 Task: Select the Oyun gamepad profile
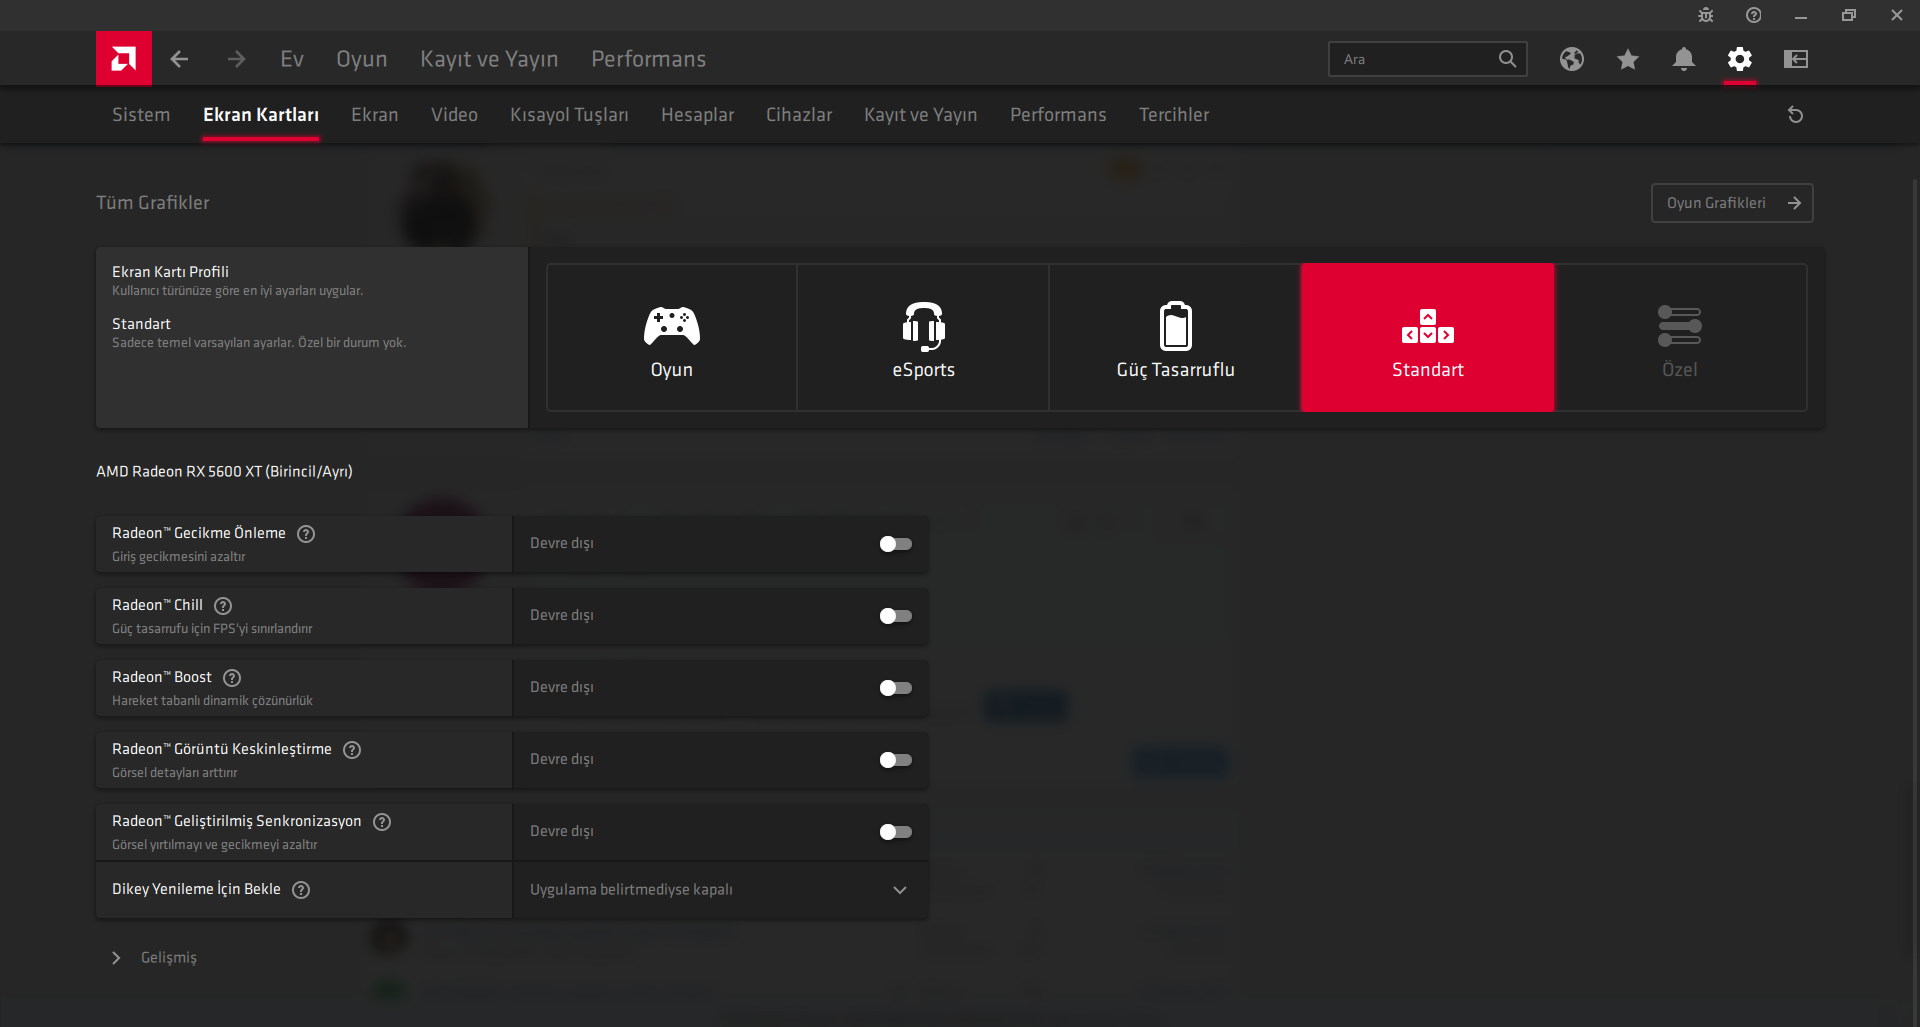[x=672, y=338]
